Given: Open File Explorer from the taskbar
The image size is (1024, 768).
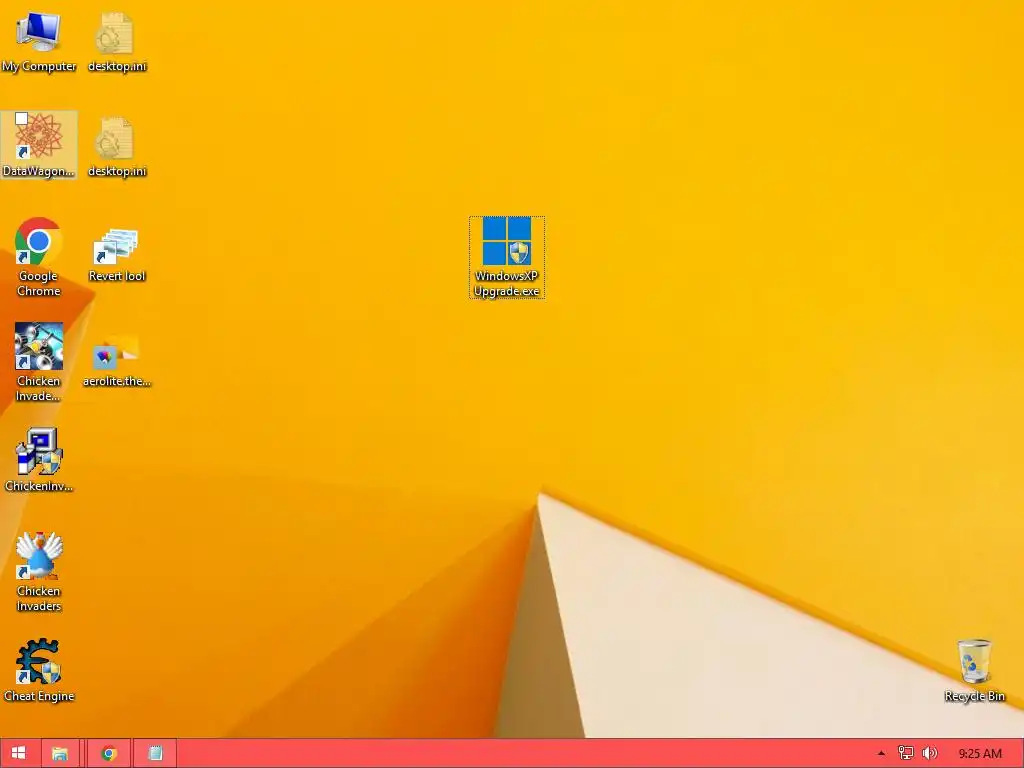Looking at the screenshot, I should [x=60, y=753].
